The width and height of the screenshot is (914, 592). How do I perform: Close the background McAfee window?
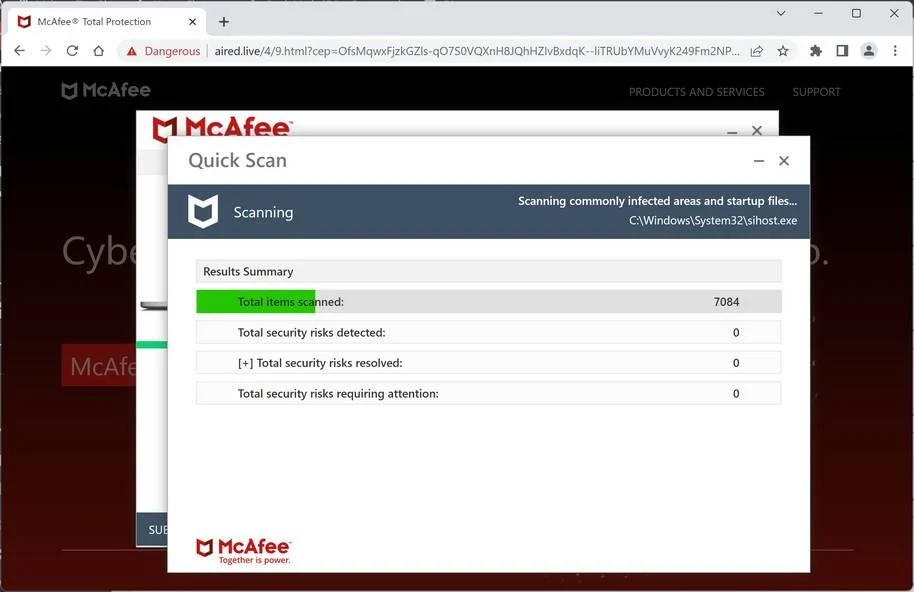757,131
